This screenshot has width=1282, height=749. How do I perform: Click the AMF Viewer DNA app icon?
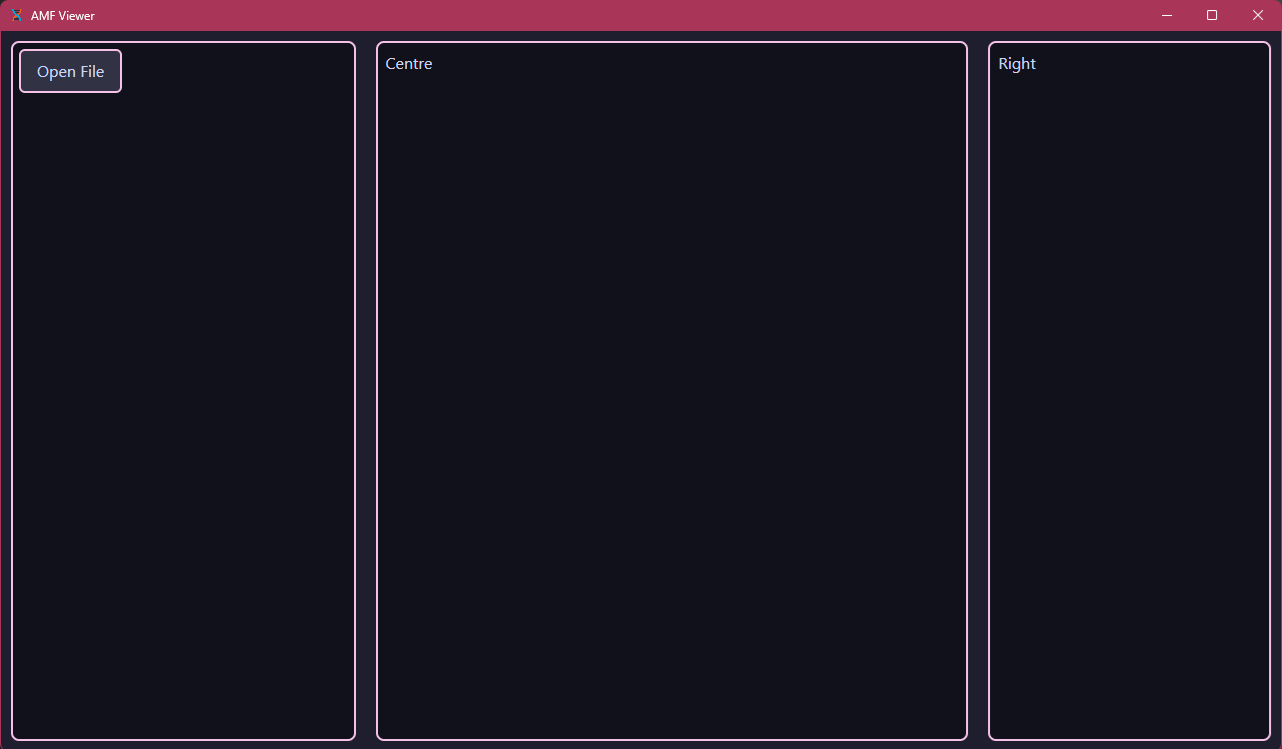pyautogui.click(x=16, y=15)
